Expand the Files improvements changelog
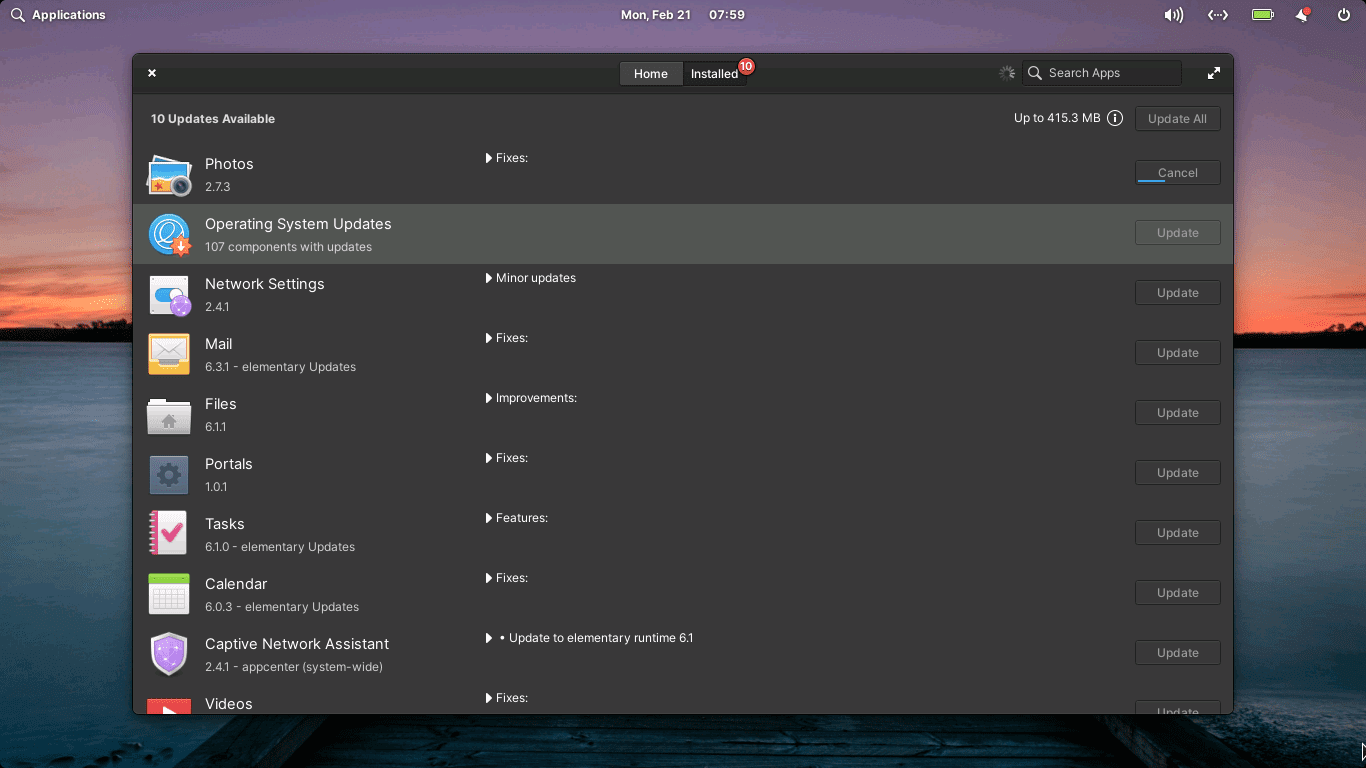The width and height of the screenshot is (1366, 768). [489, 398]
